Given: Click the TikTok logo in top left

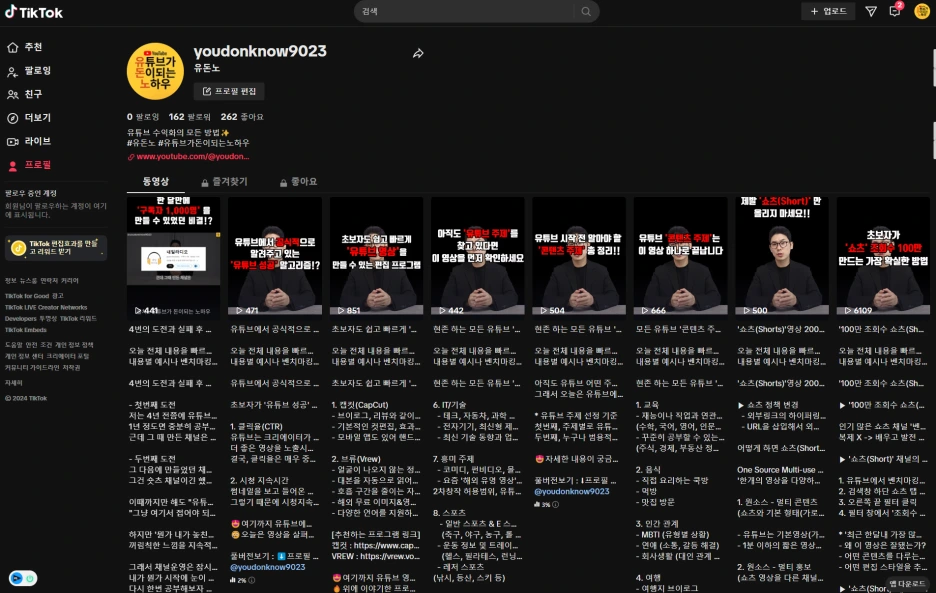Looking at the screenshot, I should [38, 12].
